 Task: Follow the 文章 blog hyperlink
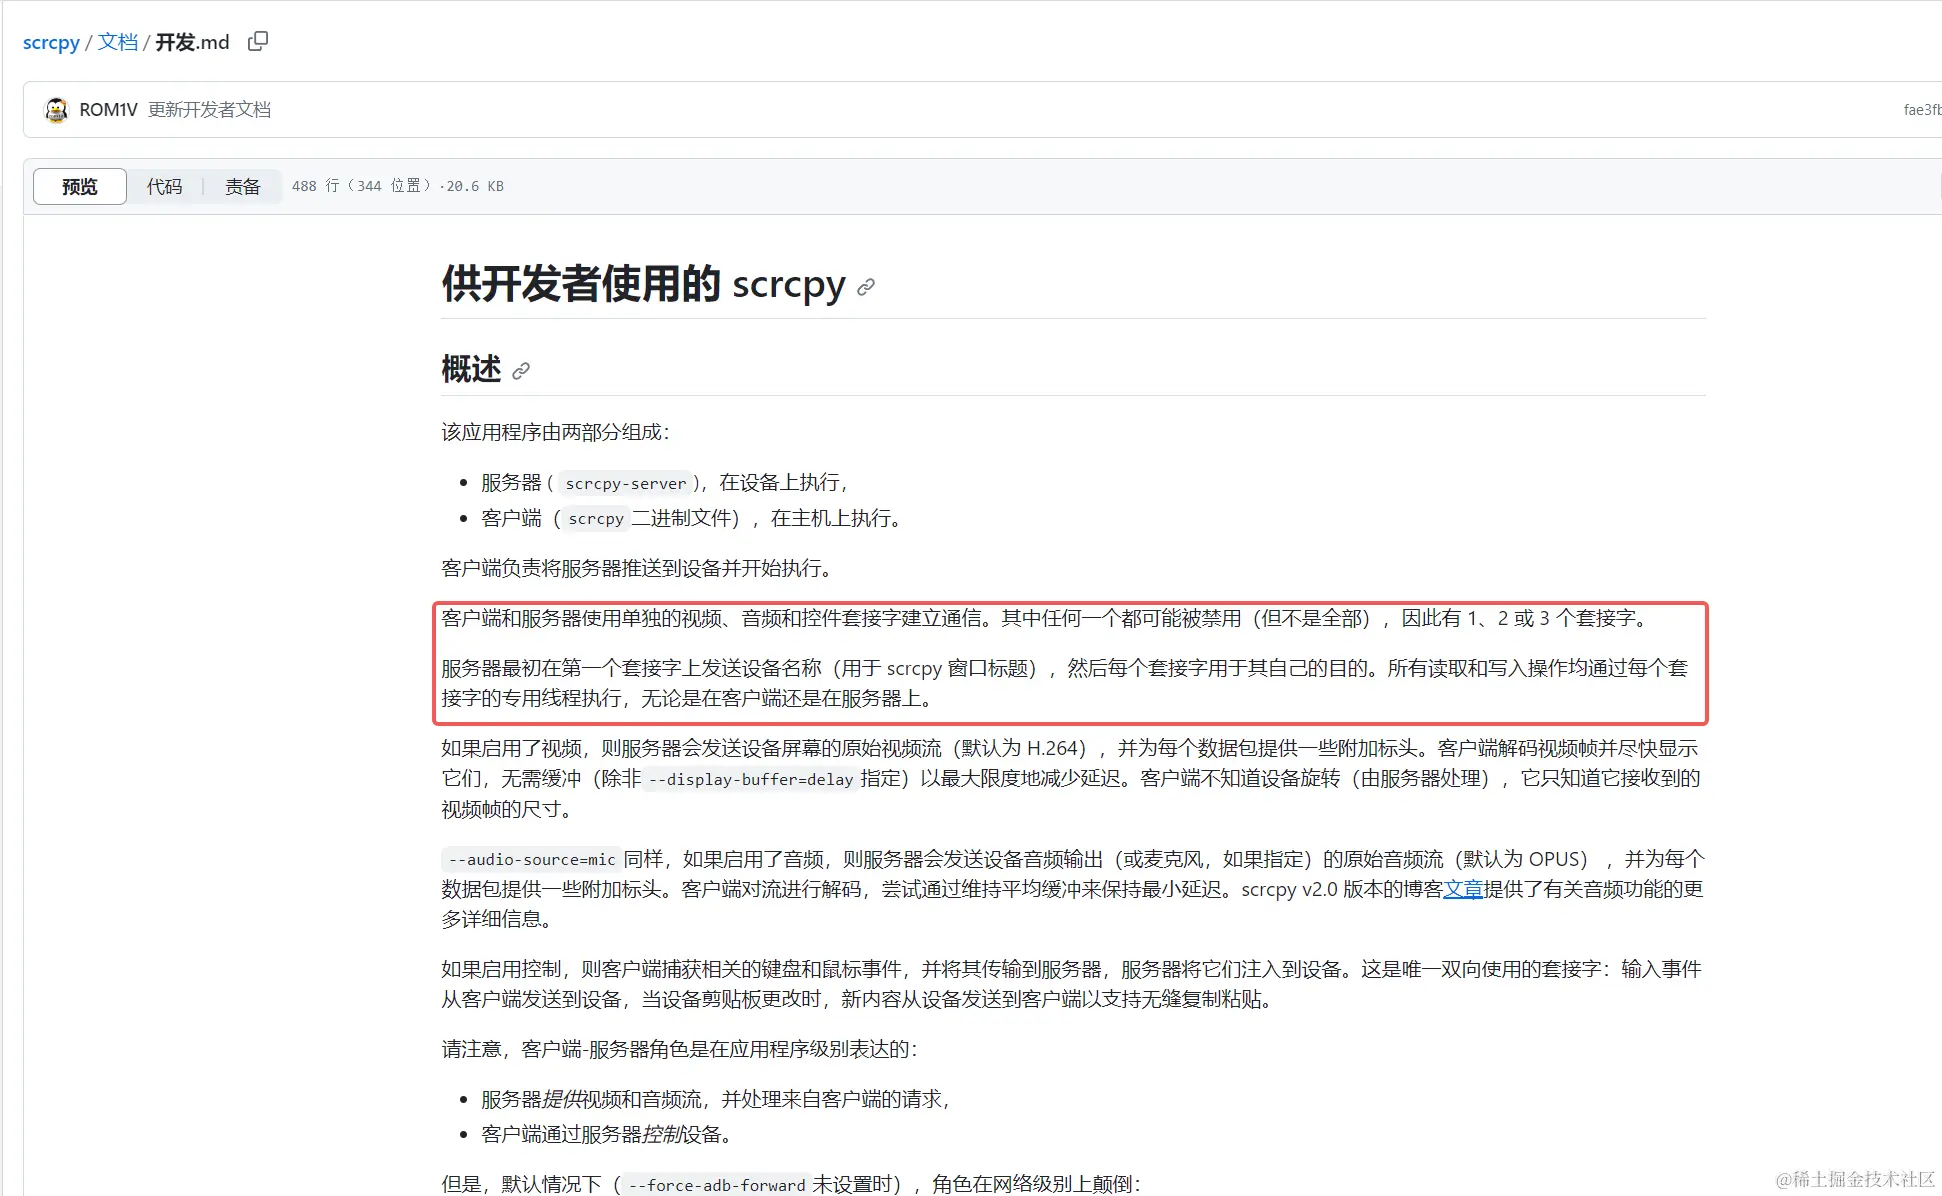[x=1462, y=889]
